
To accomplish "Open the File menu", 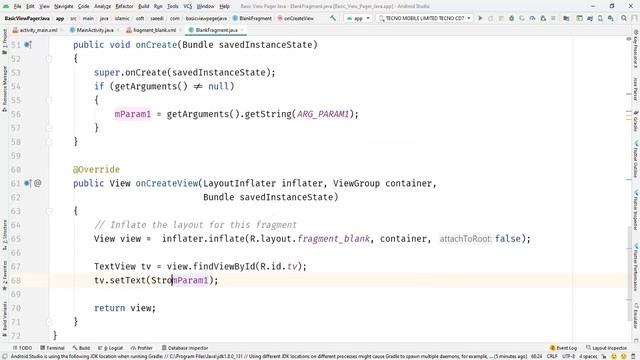I will coord(17,6).
